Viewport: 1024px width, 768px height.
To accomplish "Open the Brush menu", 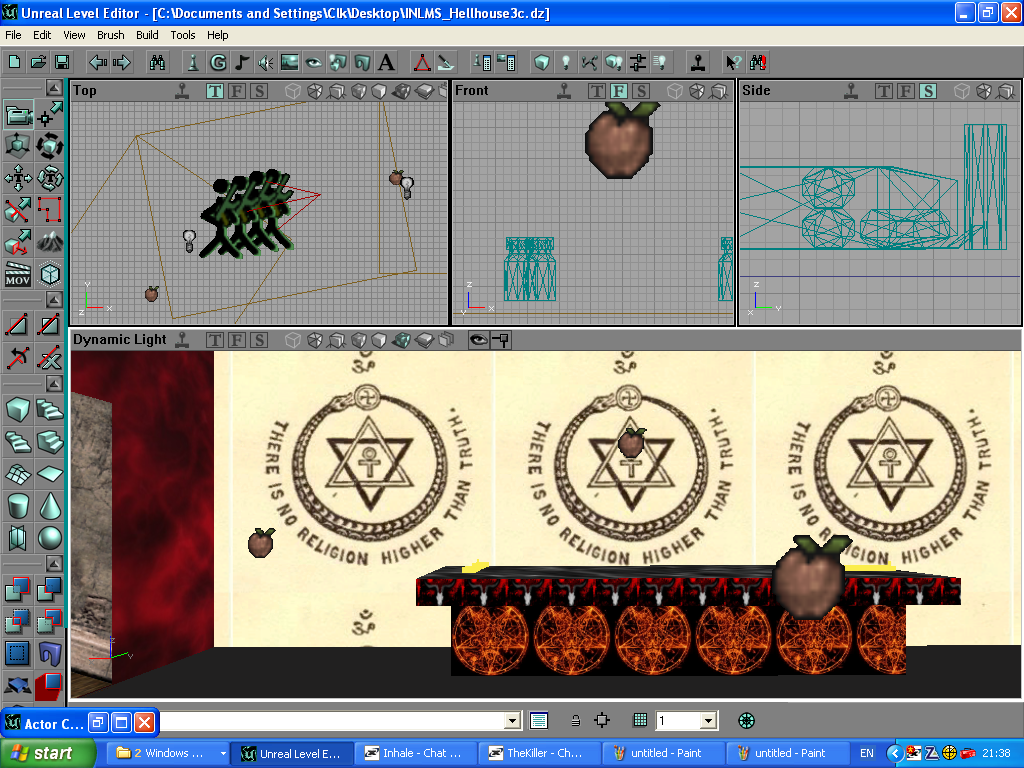I will click(110, 35).
